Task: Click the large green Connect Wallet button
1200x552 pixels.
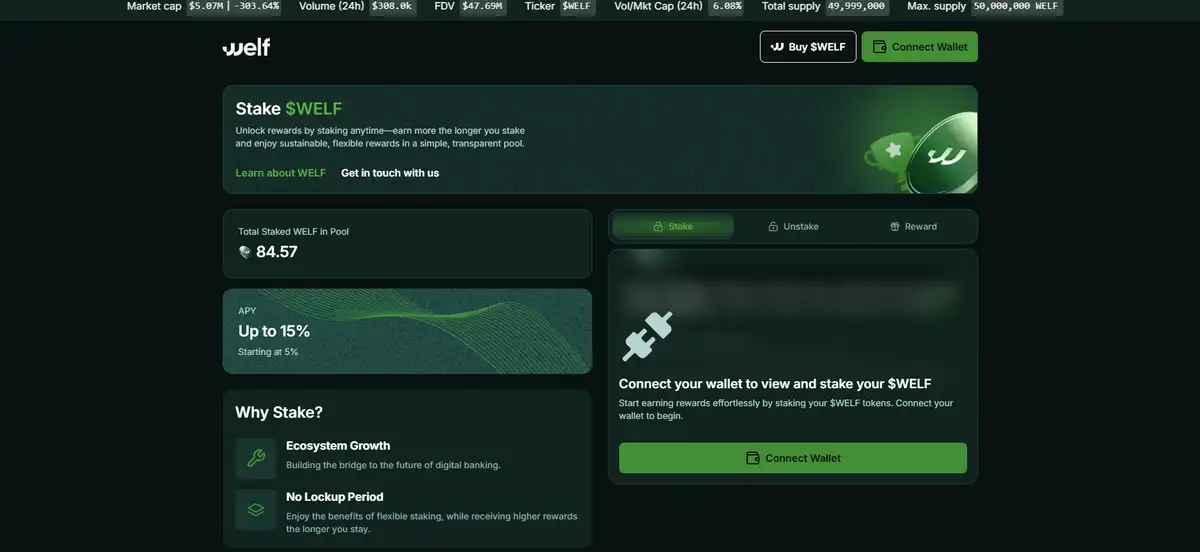Action: pyautogui.click(x=793, y=458)
